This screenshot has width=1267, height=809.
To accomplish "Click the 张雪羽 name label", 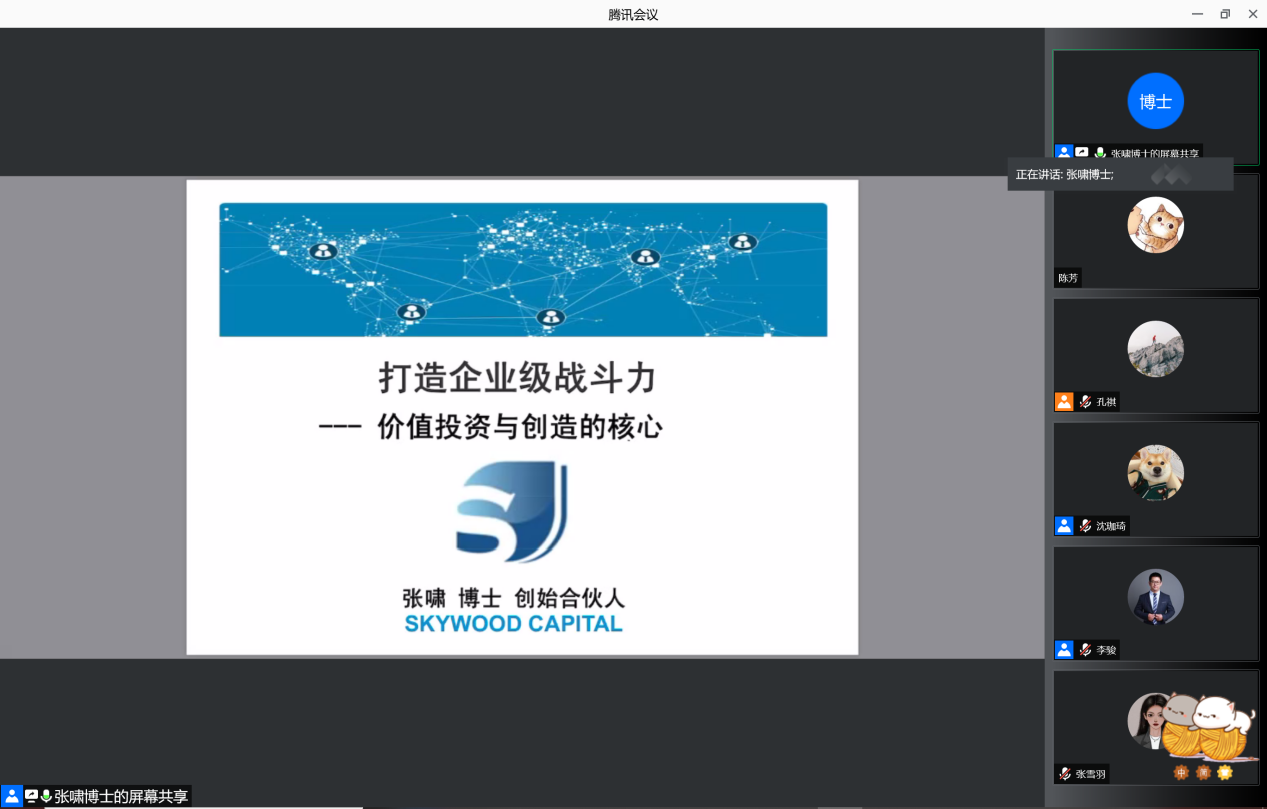I will click(x=1091, y=774).
